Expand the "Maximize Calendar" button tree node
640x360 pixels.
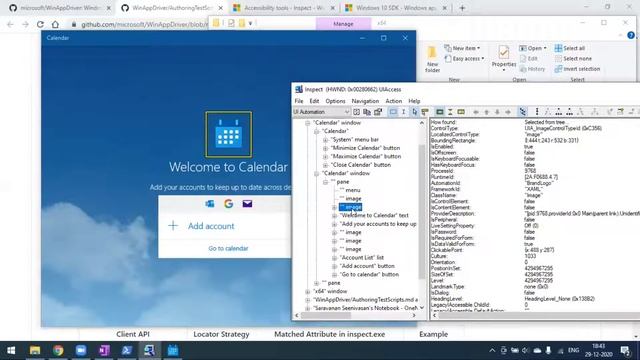pos(325,156)
